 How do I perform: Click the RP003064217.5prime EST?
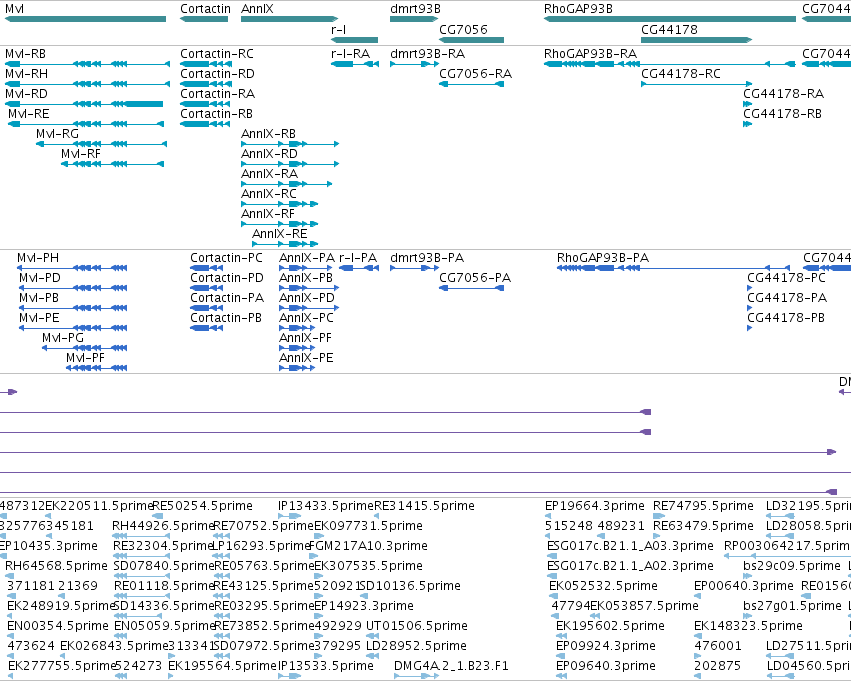click(x=788, y=556)
